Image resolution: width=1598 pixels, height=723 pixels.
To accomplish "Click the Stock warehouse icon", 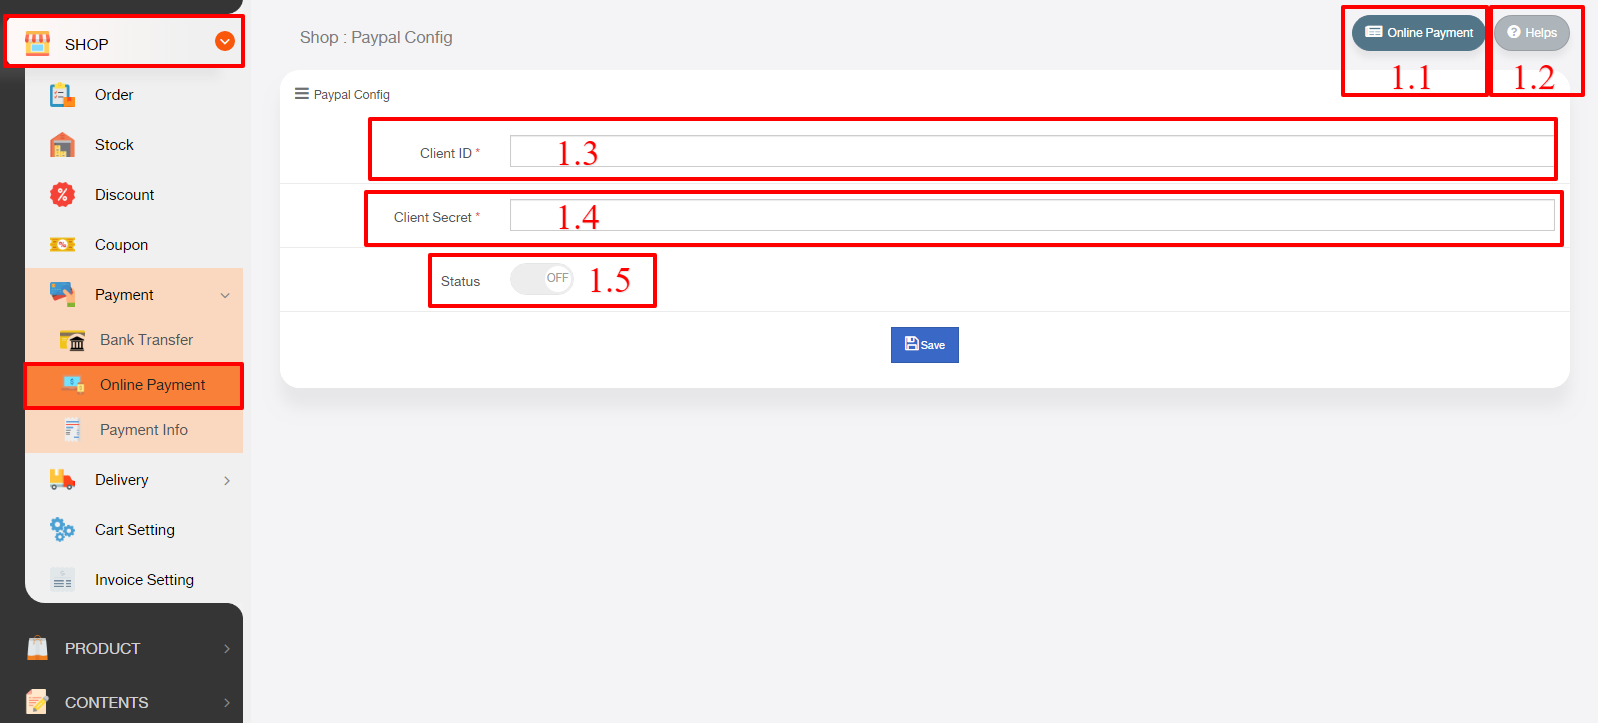I will (62, 145).
